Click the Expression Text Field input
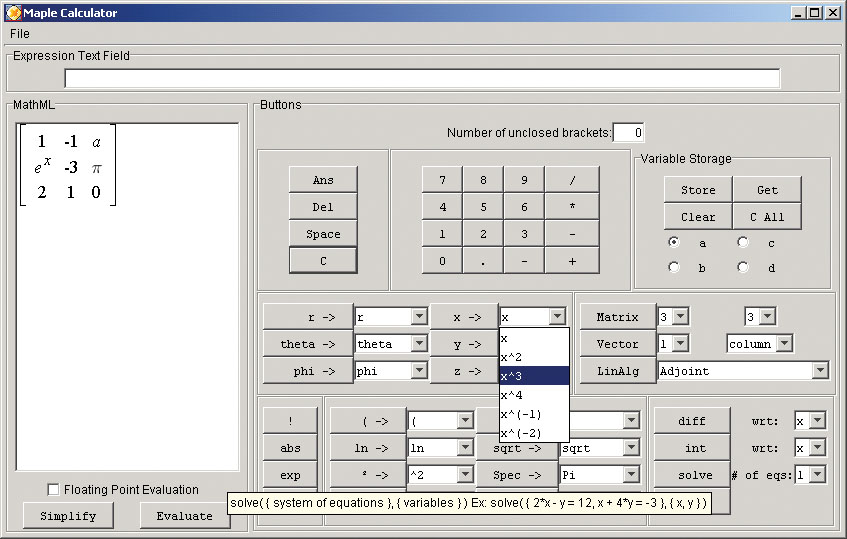 422,78
